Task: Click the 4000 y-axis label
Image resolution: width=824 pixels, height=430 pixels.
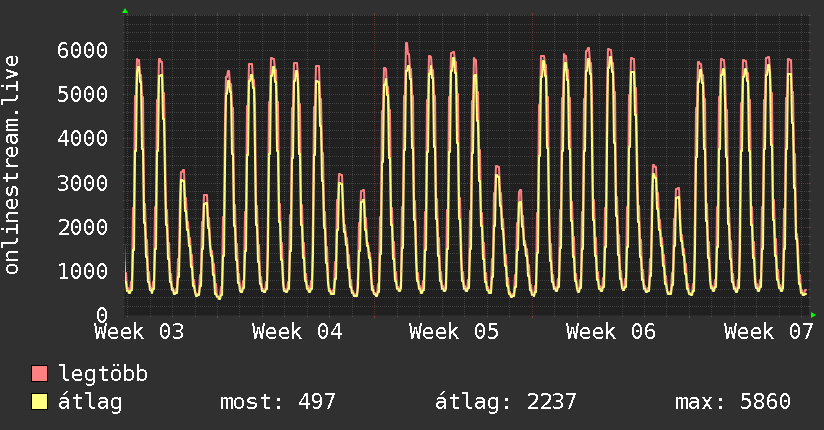Action: (x=83, y=139)
